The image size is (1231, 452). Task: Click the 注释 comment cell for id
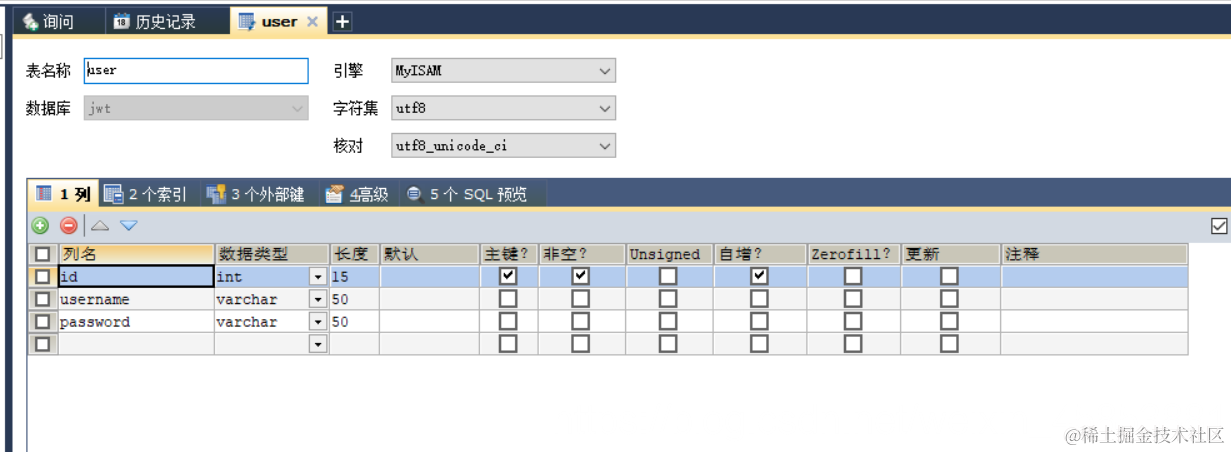coord(1094,277)
